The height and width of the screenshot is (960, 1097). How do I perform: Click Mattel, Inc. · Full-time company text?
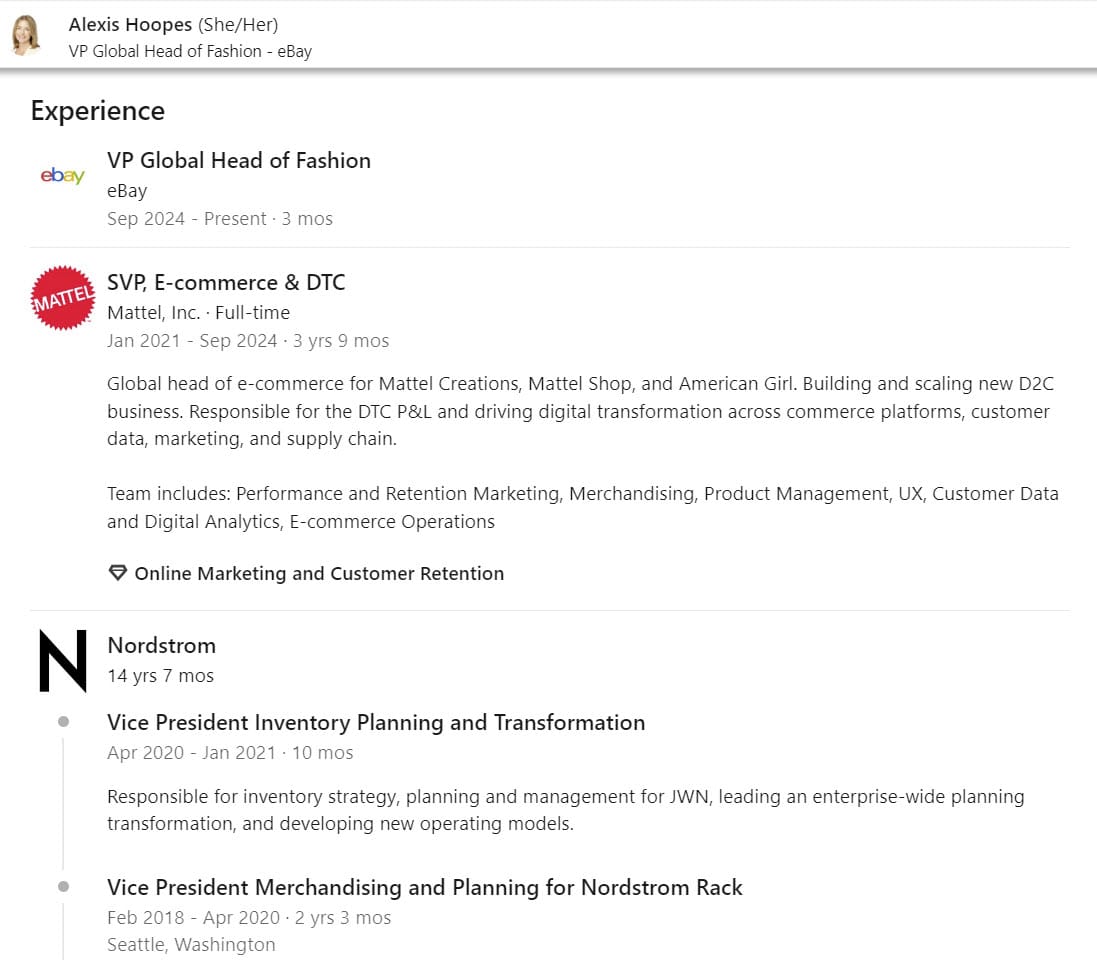pos(198,312)
